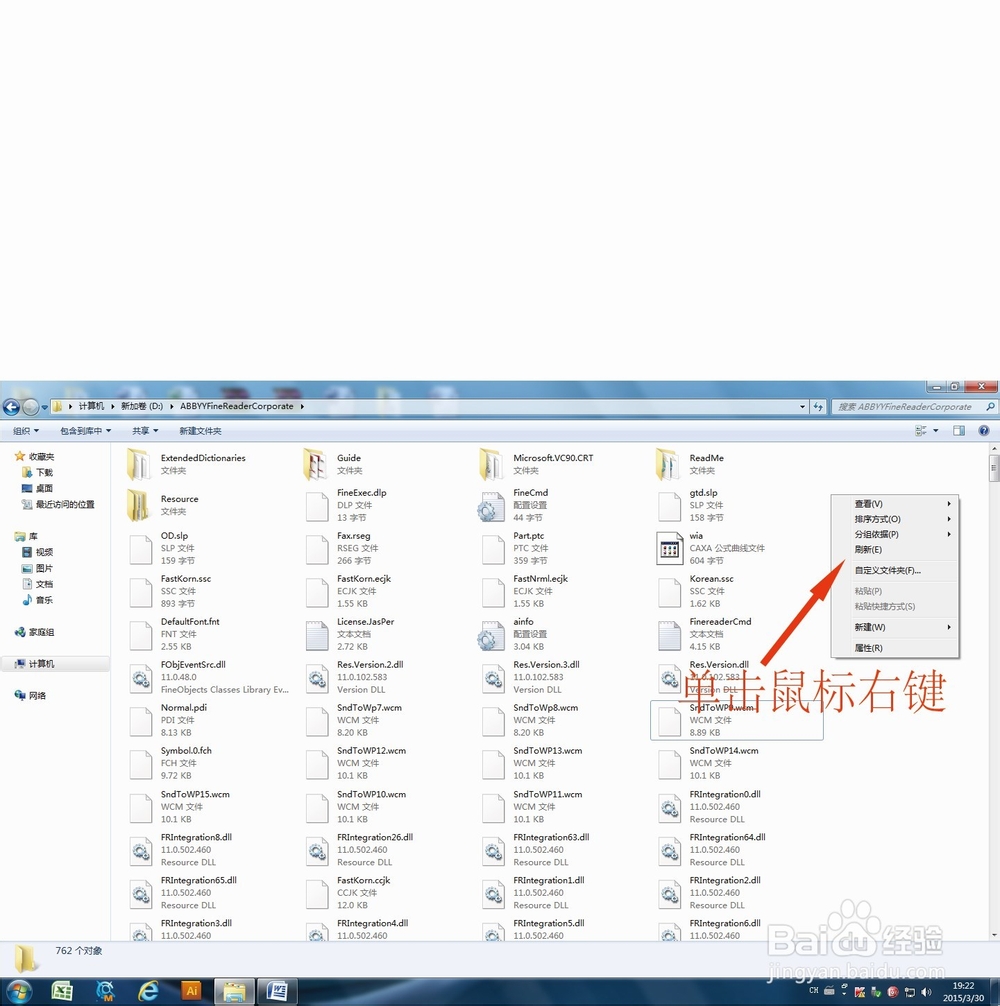Select the FineCmd configuration file icon
1000x1006 pixels.
491,506
